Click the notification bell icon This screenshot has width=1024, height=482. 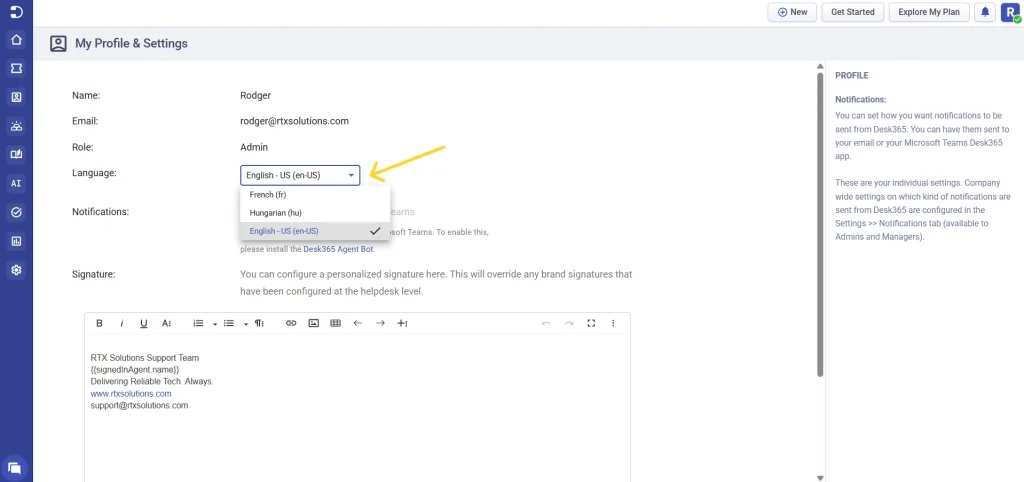[985, 12]
